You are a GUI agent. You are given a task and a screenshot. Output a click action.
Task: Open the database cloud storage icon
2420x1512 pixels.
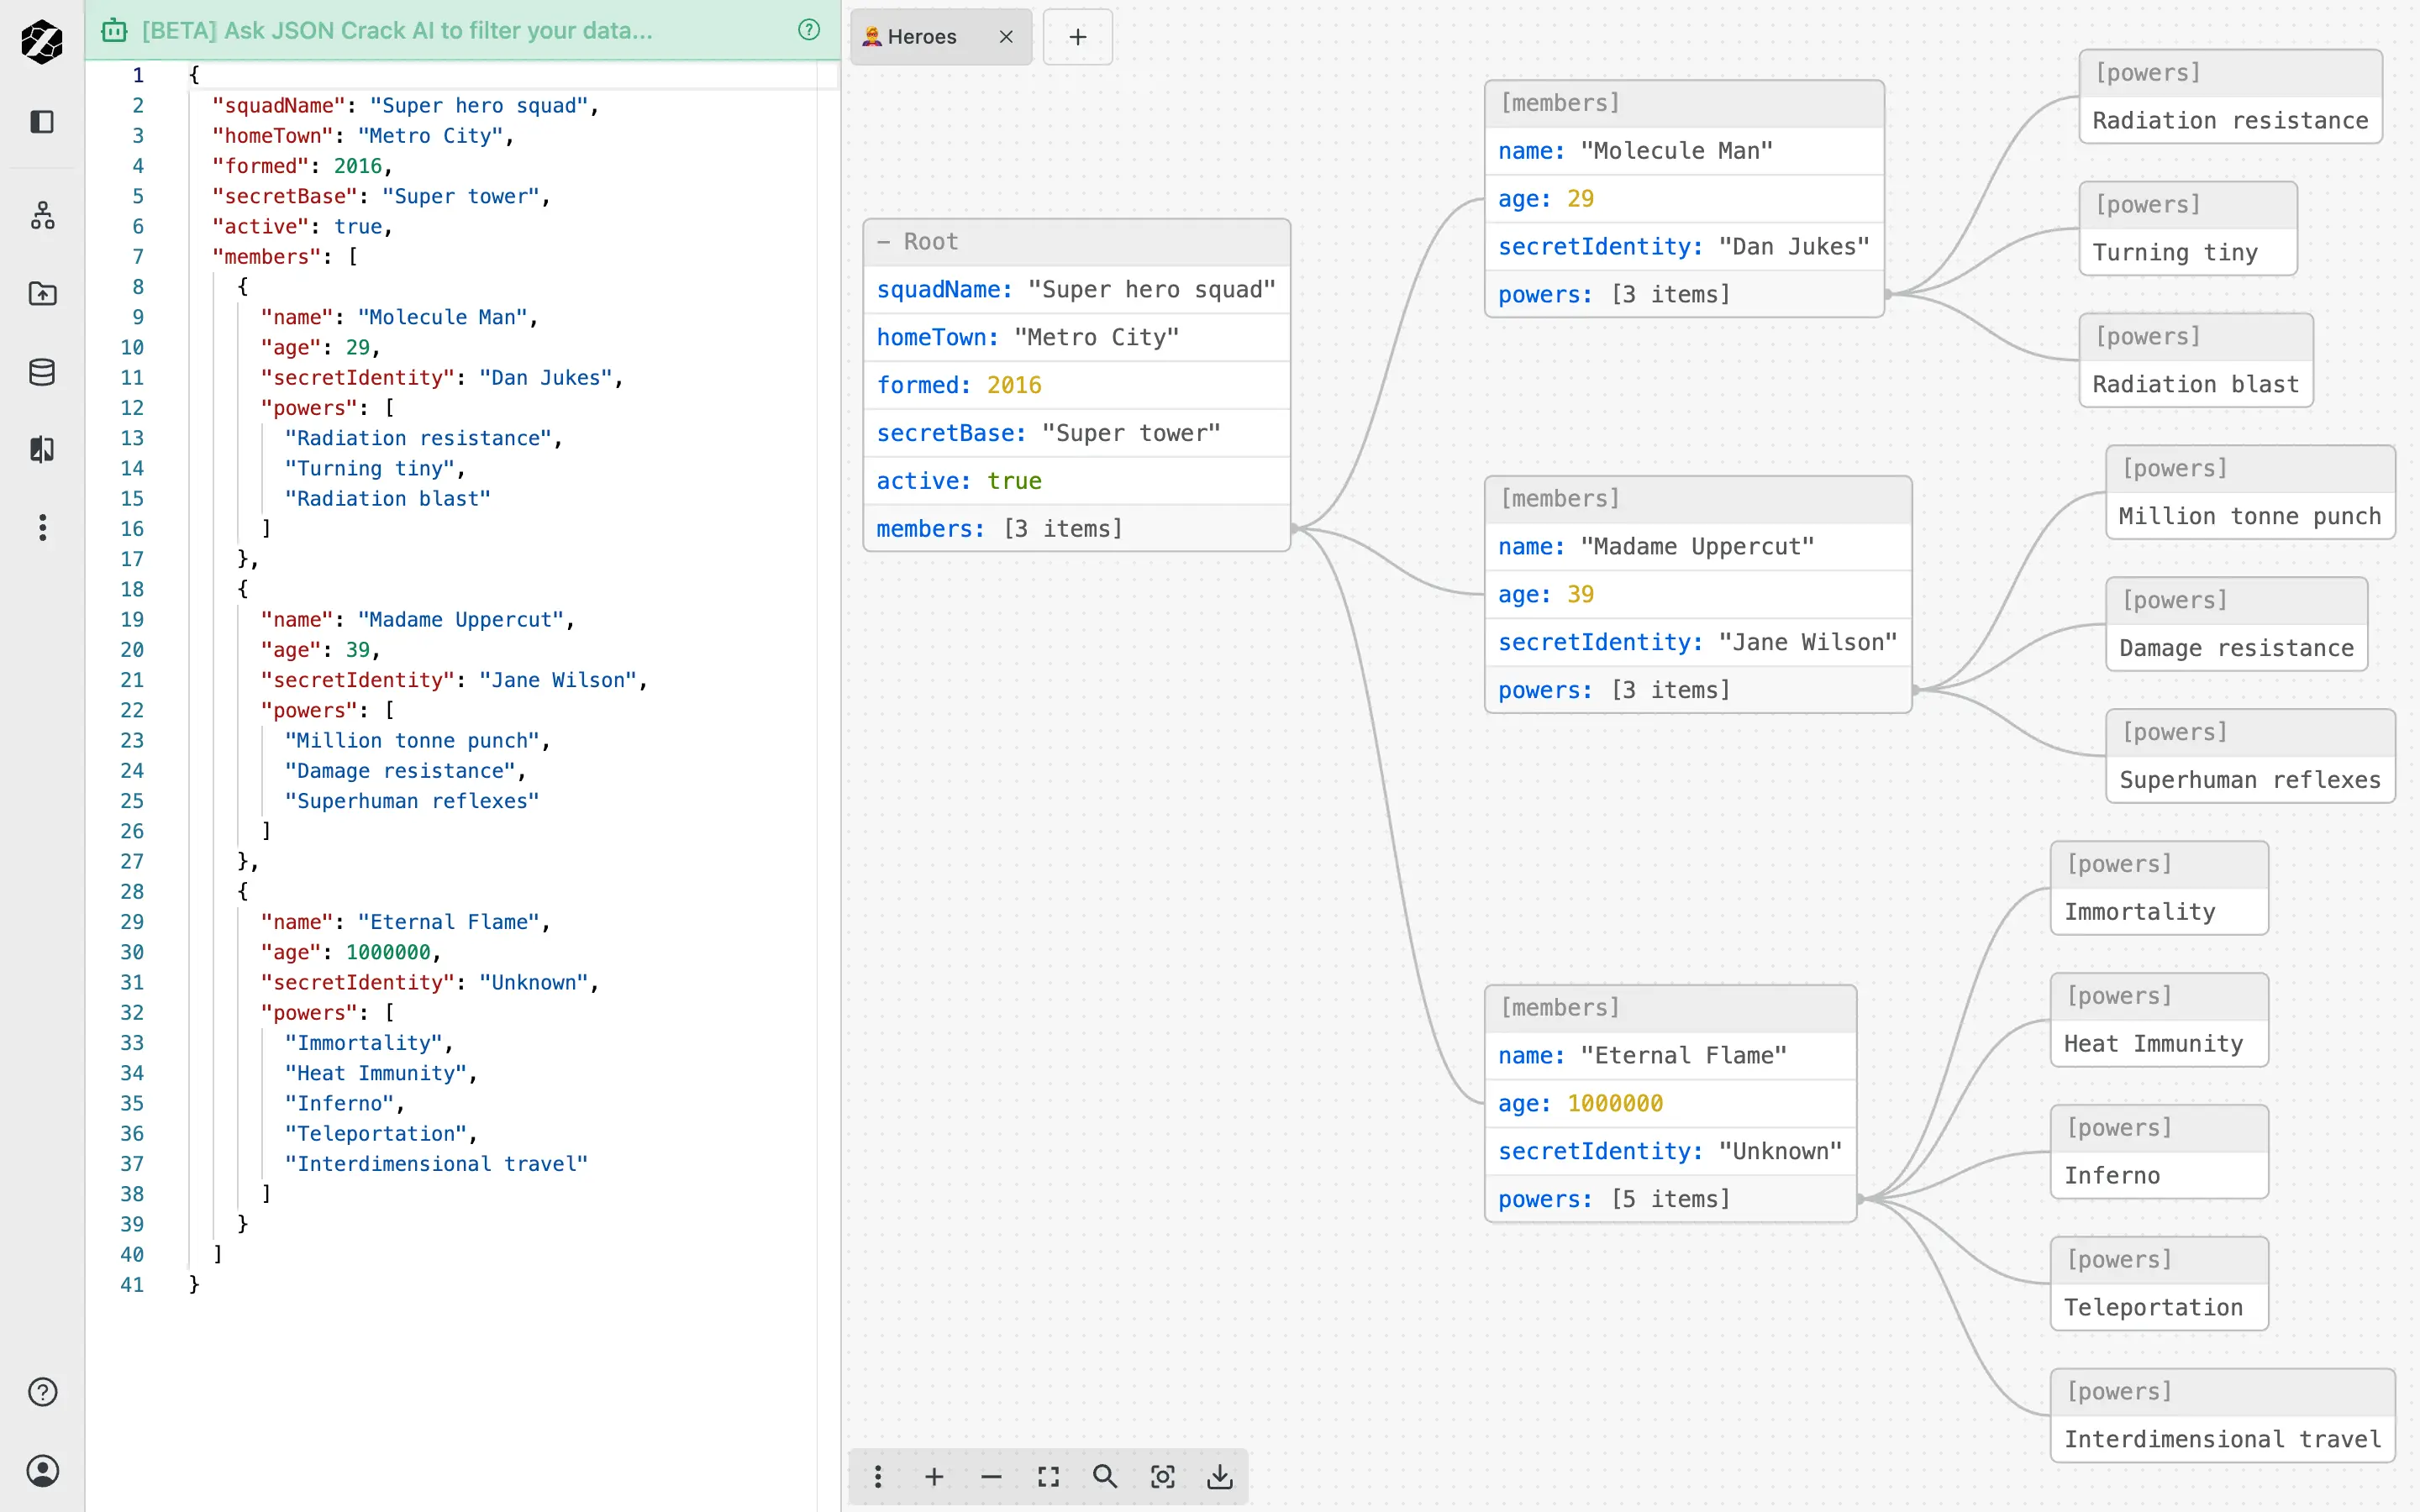pyautogui.click(x=42, y=372)
